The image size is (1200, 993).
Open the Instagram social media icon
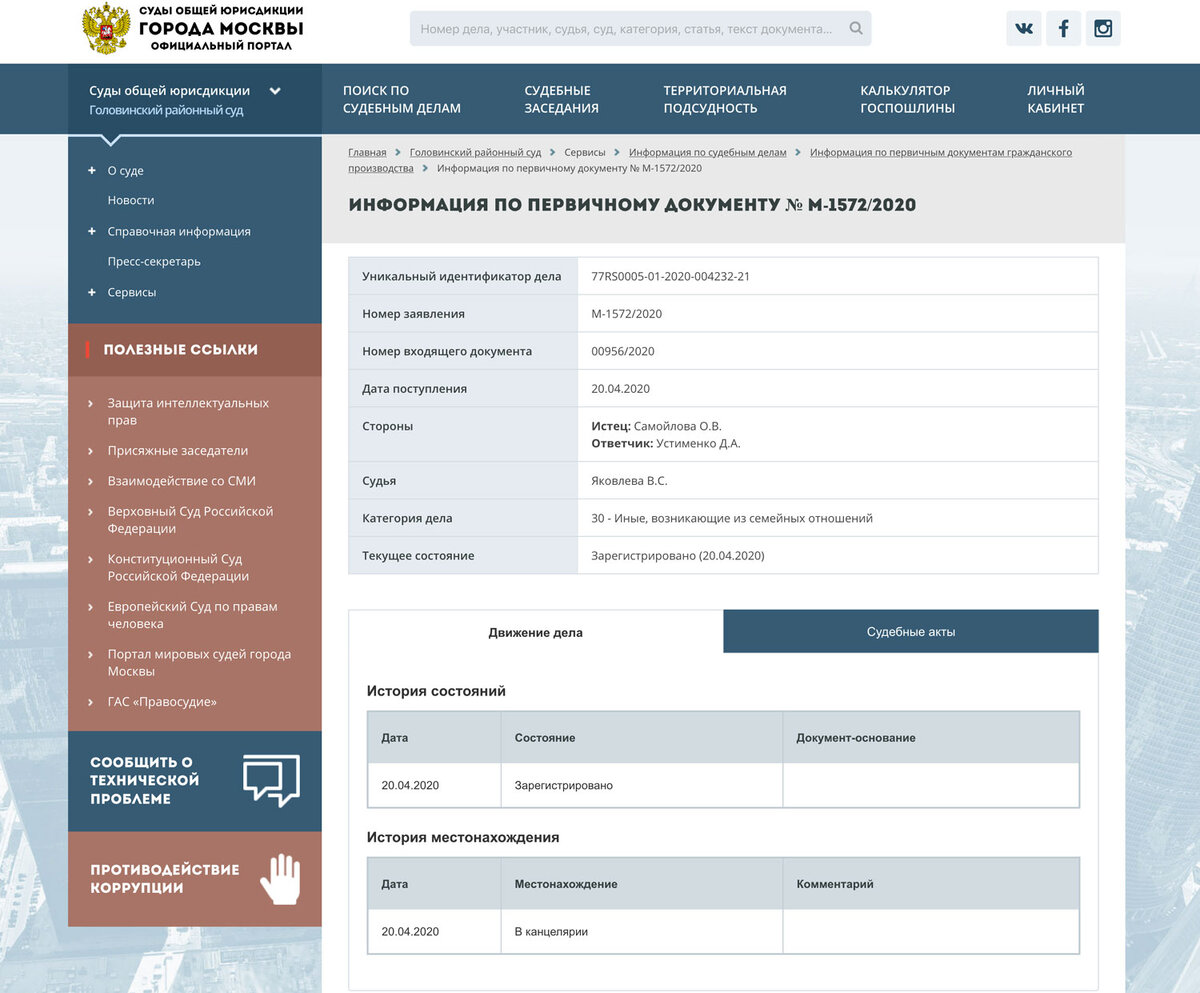(x=1103, y=28)
